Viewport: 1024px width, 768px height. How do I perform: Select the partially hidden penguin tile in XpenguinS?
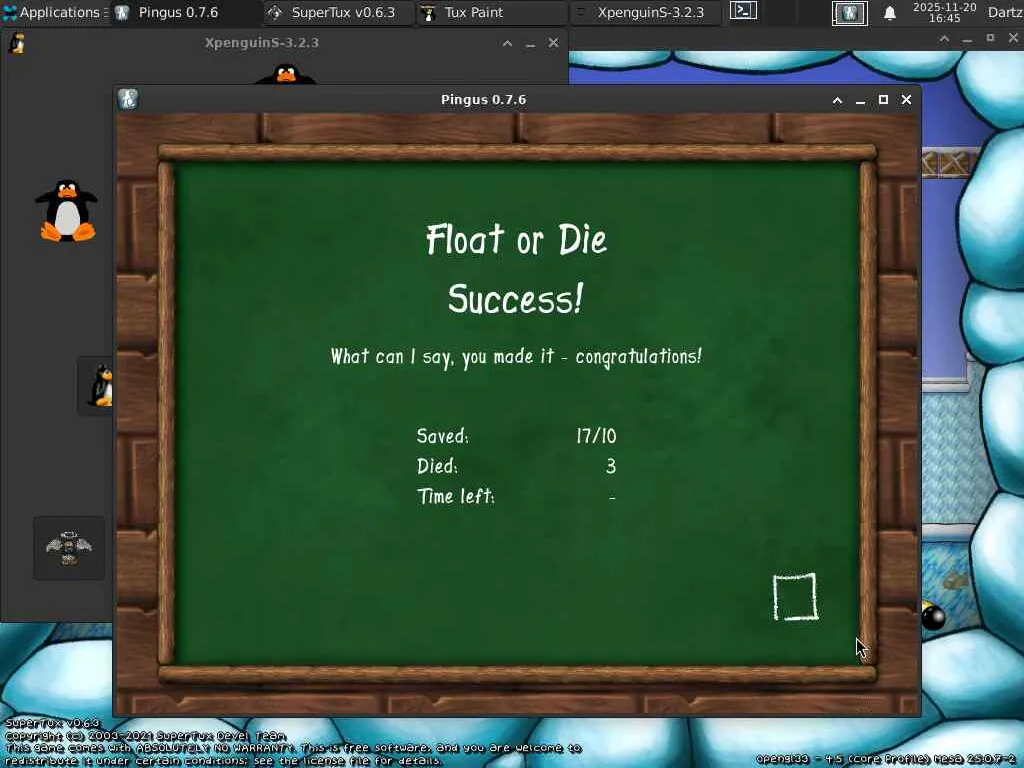pos(95,387)
